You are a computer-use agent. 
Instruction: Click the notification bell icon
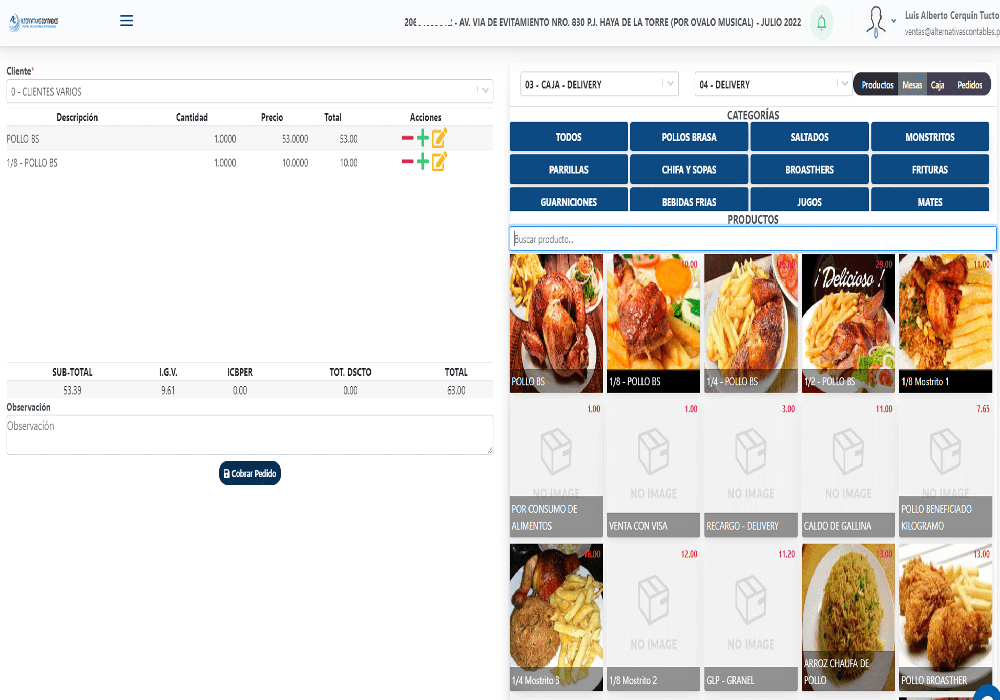(x=821, y=22)
